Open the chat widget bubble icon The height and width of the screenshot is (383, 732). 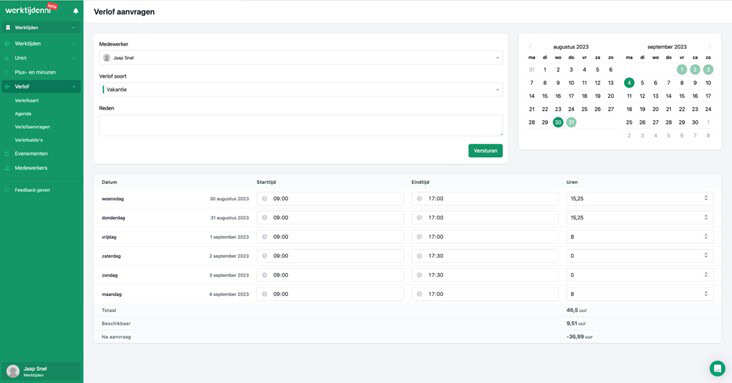click(x=717, y=368)
